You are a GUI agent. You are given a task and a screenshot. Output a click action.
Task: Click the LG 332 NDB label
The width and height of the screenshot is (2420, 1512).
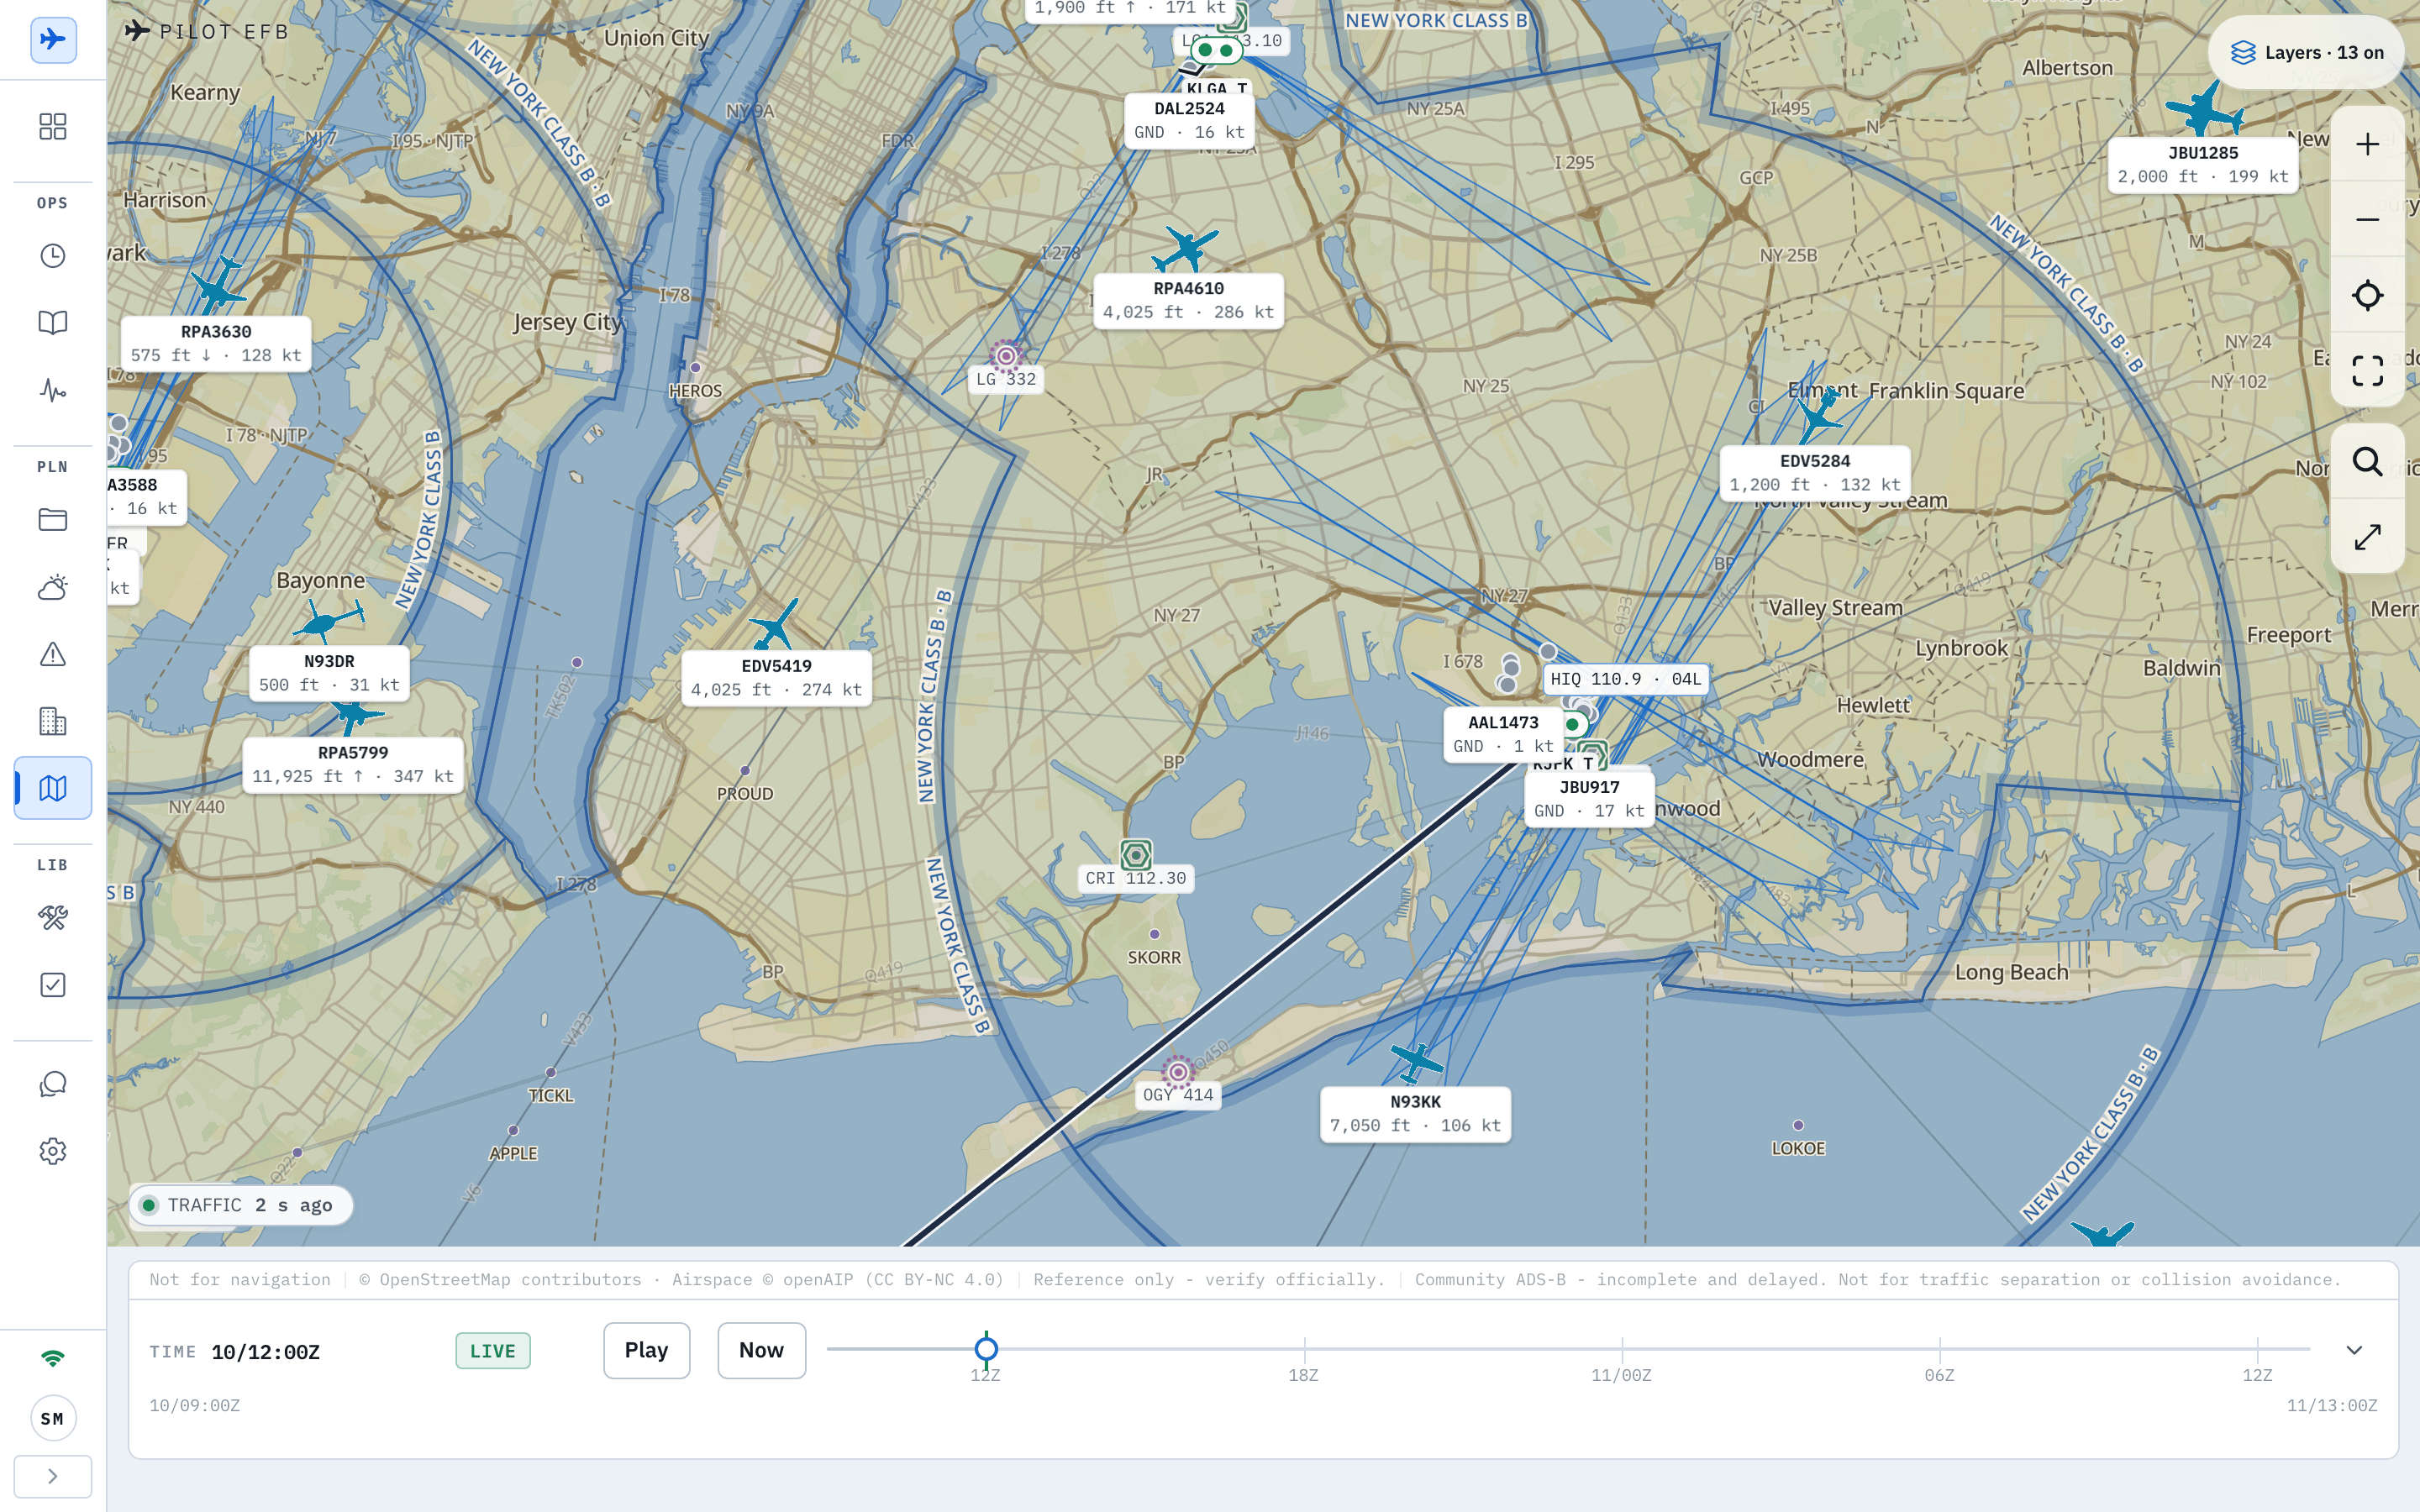pos(1006,379)
